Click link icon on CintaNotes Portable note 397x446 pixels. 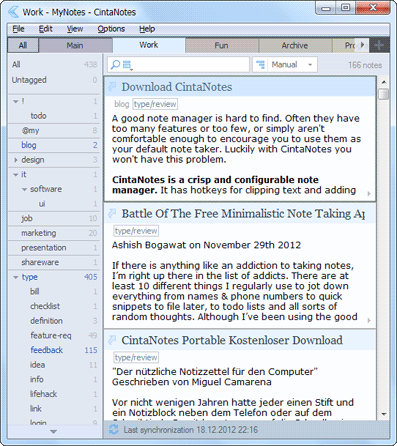112,340
